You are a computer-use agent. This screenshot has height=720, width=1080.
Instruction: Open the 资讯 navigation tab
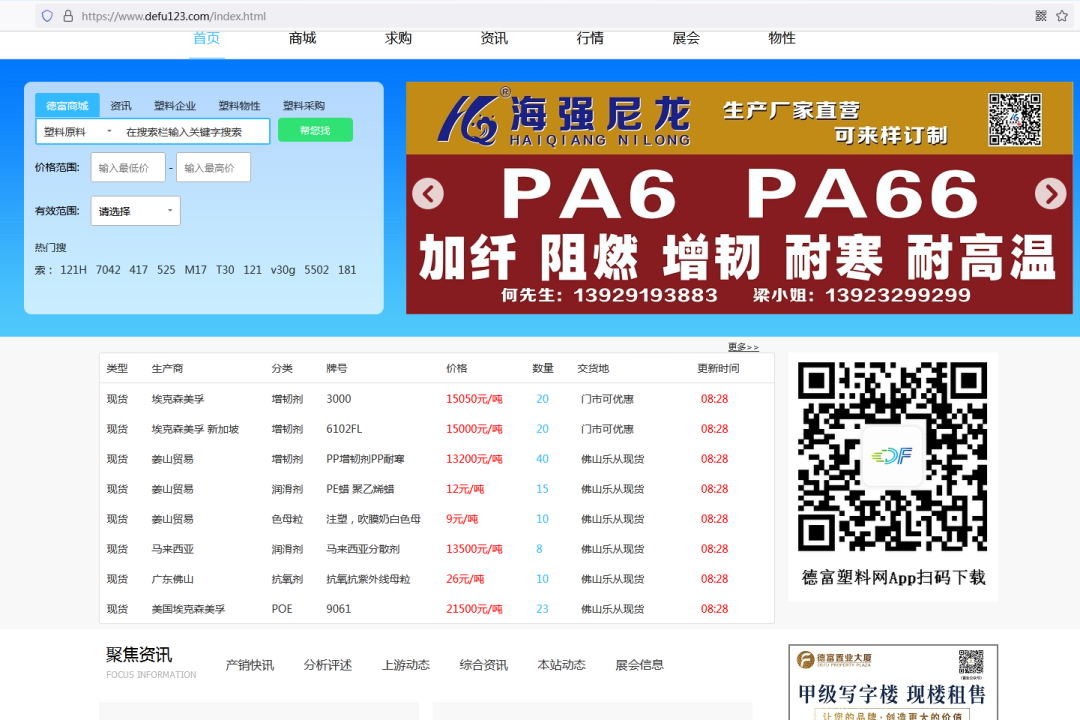494,38
